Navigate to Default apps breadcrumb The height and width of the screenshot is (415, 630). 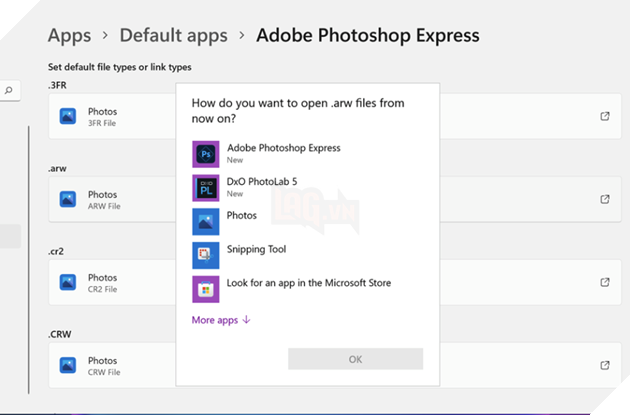click(172, 36)
